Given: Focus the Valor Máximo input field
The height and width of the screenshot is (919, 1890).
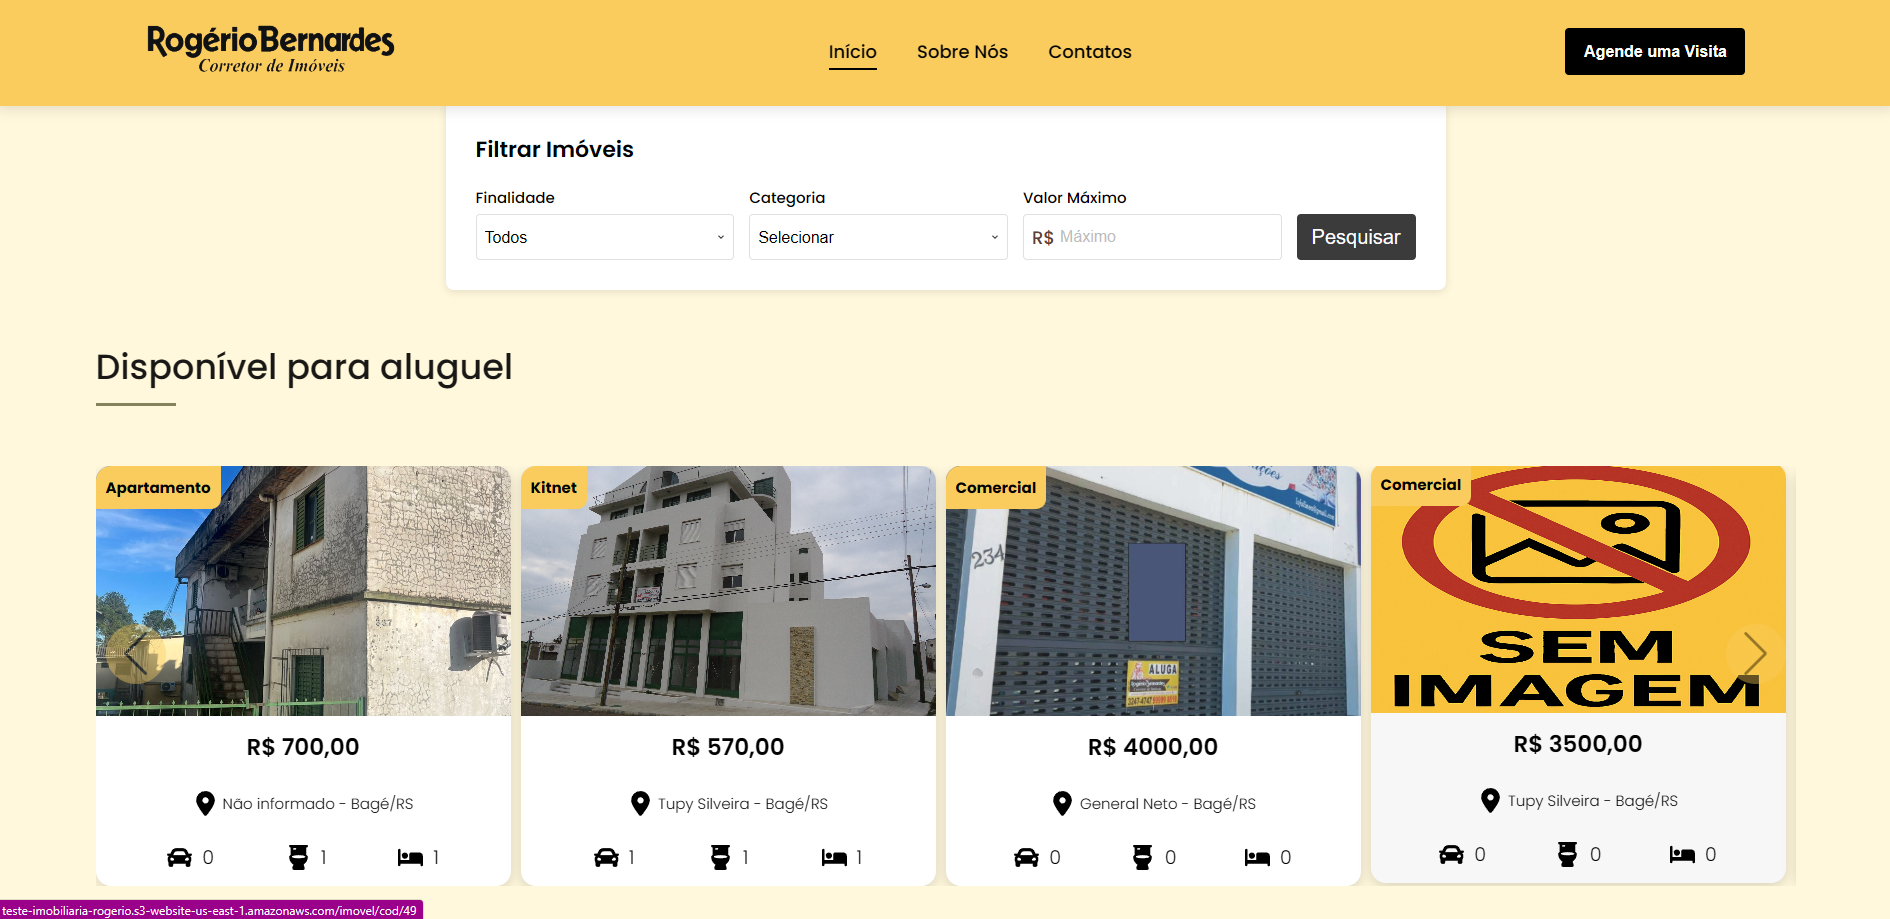Looking at the screenshot, I should tap(1165, 237).
